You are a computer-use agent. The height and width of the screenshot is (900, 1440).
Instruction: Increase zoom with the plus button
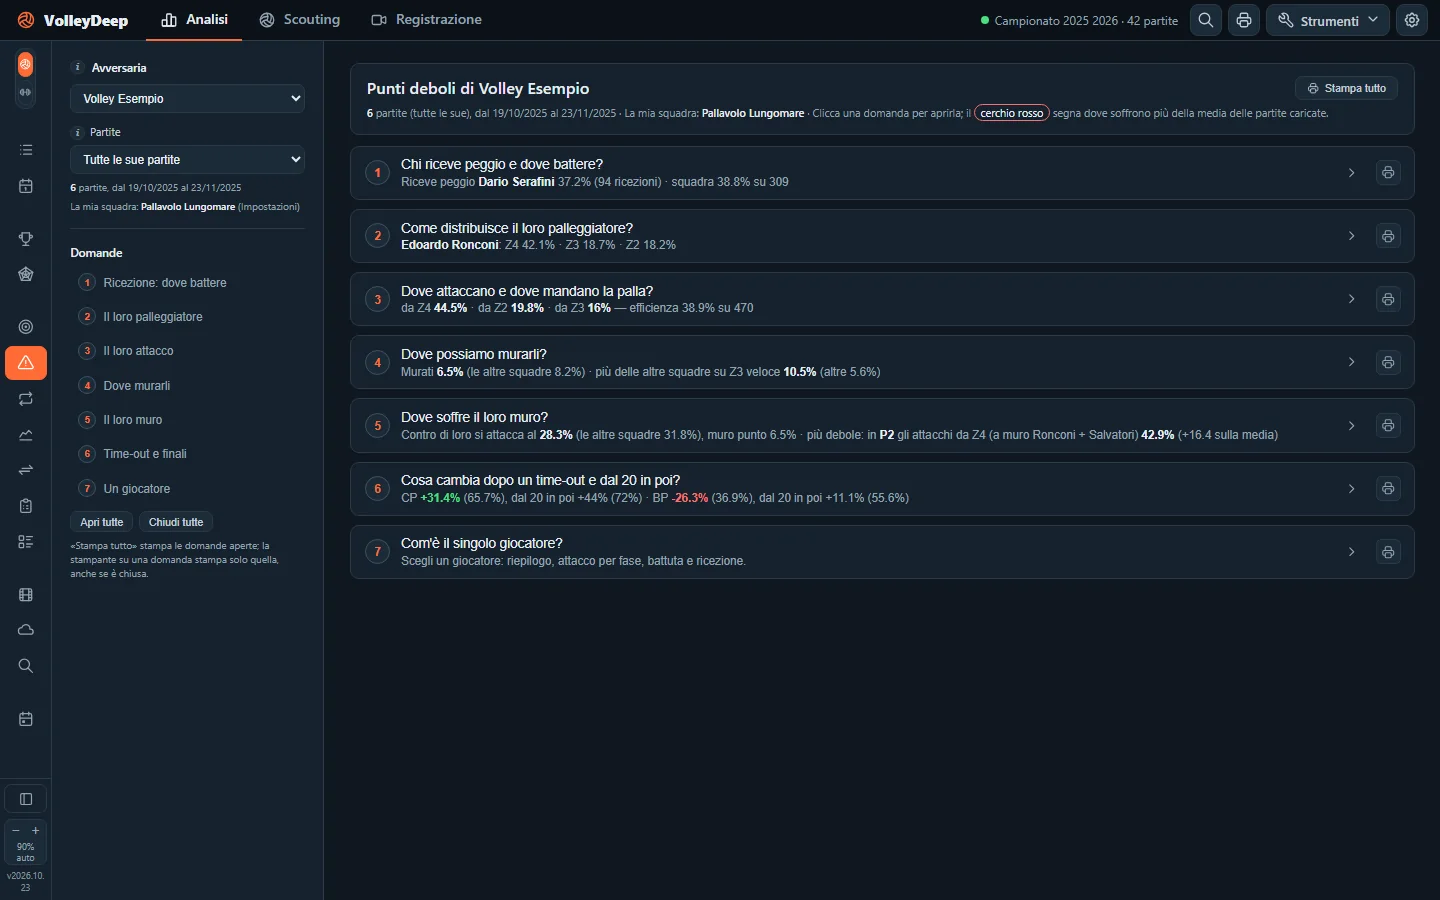click(36, 831)
